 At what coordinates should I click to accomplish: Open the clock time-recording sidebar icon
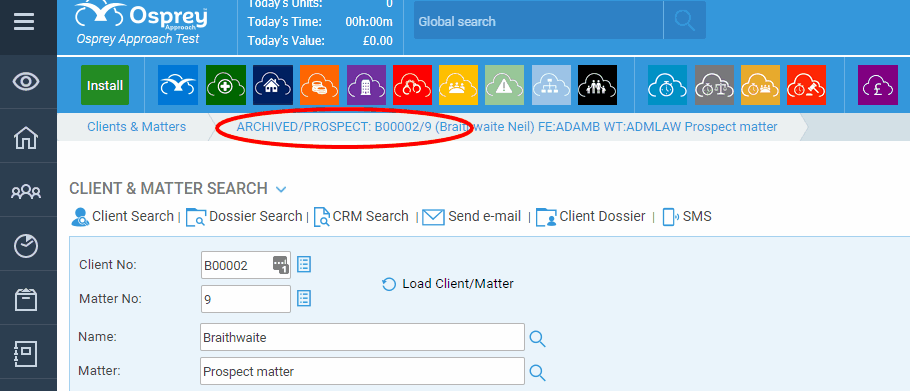[x=26, y=246]
